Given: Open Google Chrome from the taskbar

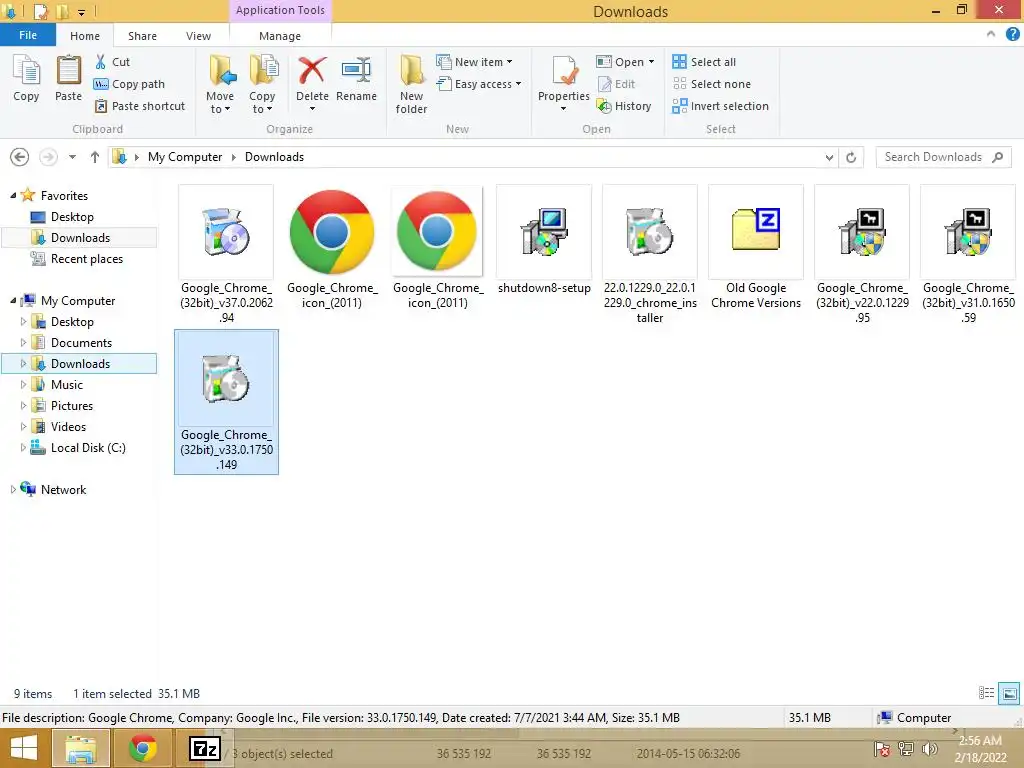Looking at the screenshot, I should point(142,748).
